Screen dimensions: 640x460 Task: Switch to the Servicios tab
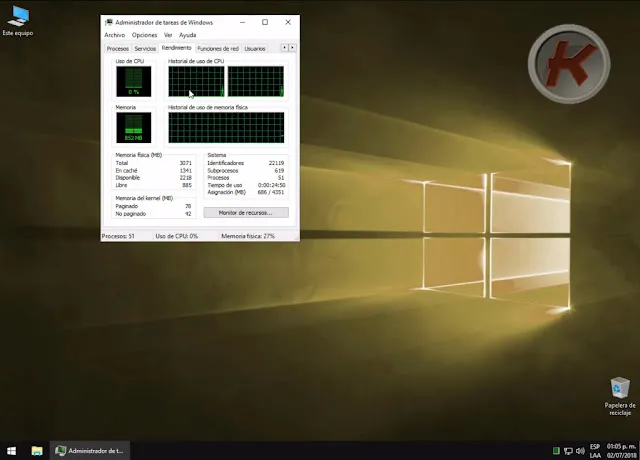(145, 49)
